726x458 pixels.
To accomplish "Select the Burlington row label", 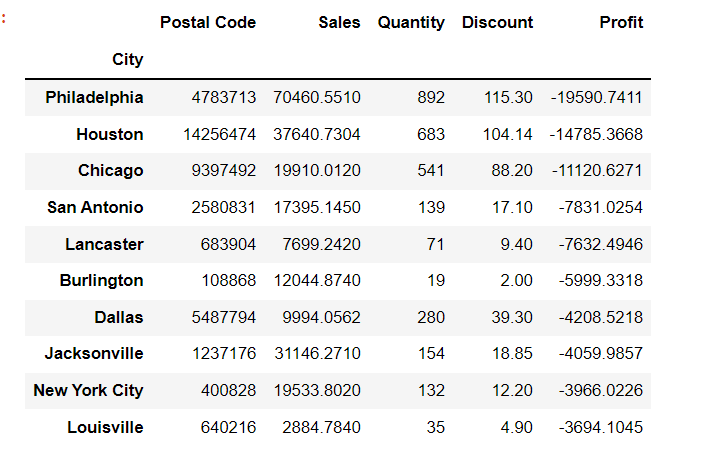I will click(x=101, y=281).
